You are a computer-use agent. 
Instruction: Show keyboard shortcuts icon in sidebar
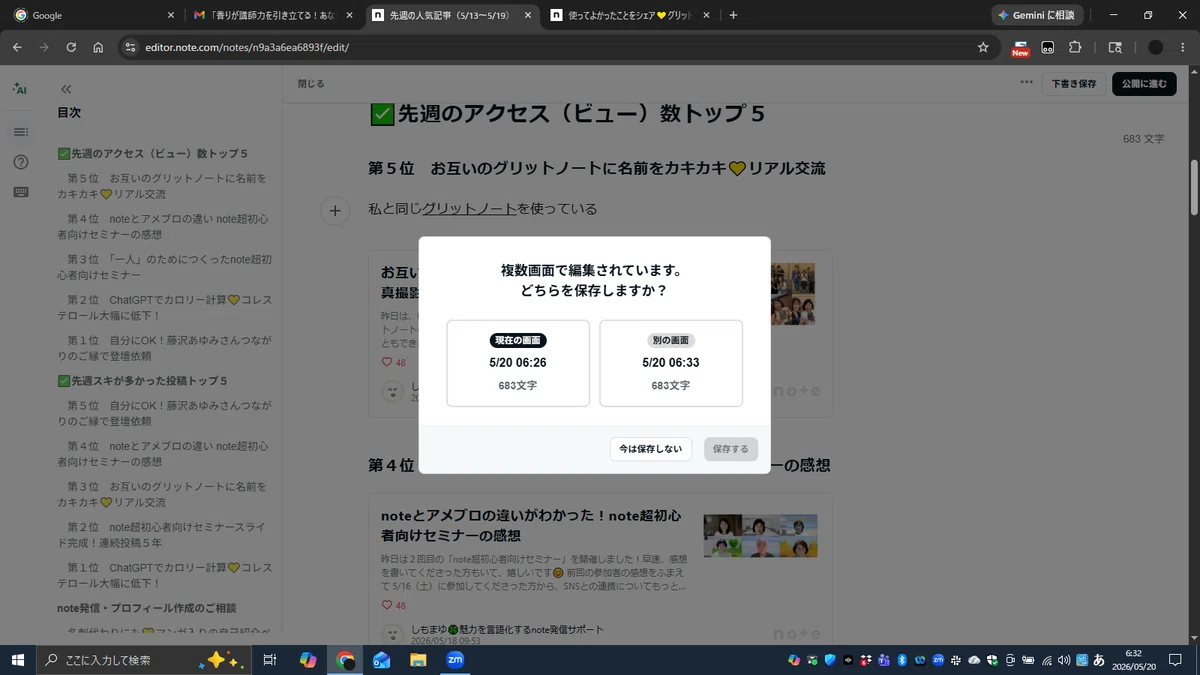tap(20, 192)
